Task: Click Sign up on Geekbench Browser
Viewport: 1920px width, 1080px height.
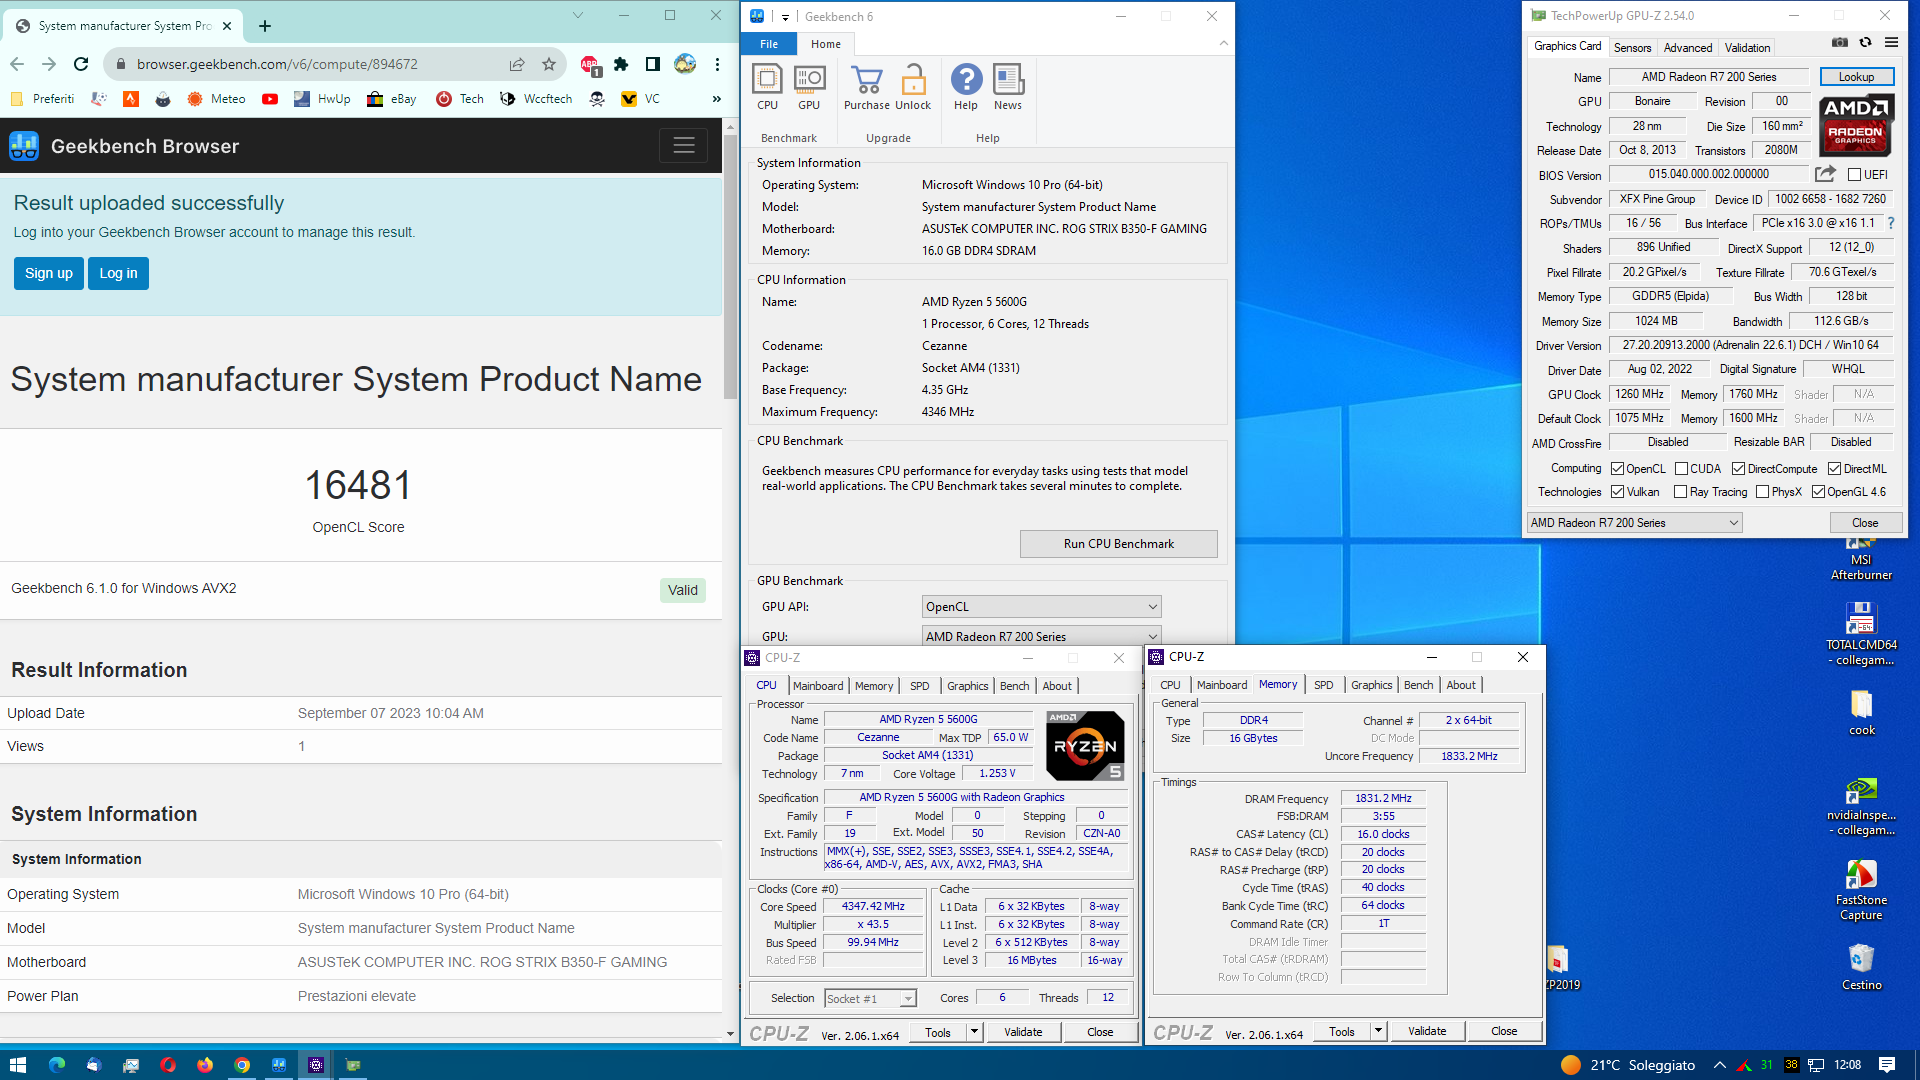Action: click(x=49, y=273)
